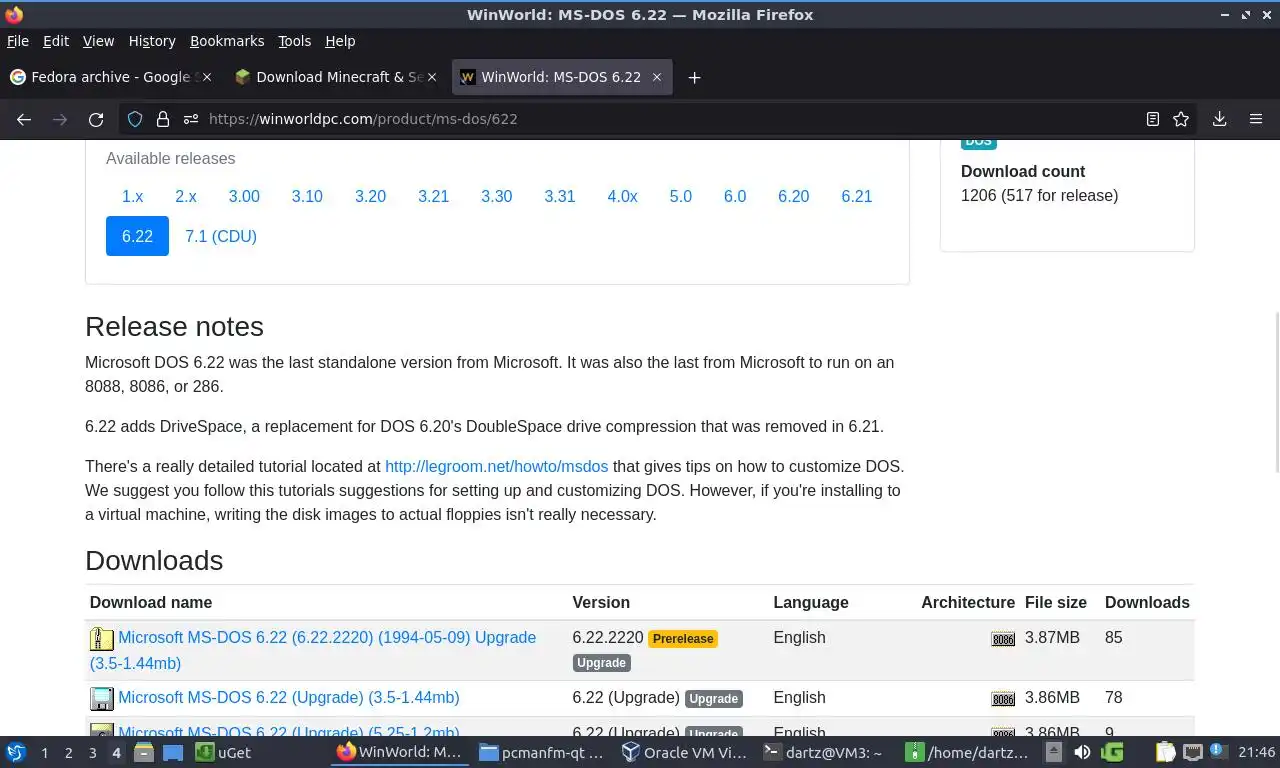Reload the current WinWorld page
Viewport: 1280px width, 768px height.
[96, 119]
